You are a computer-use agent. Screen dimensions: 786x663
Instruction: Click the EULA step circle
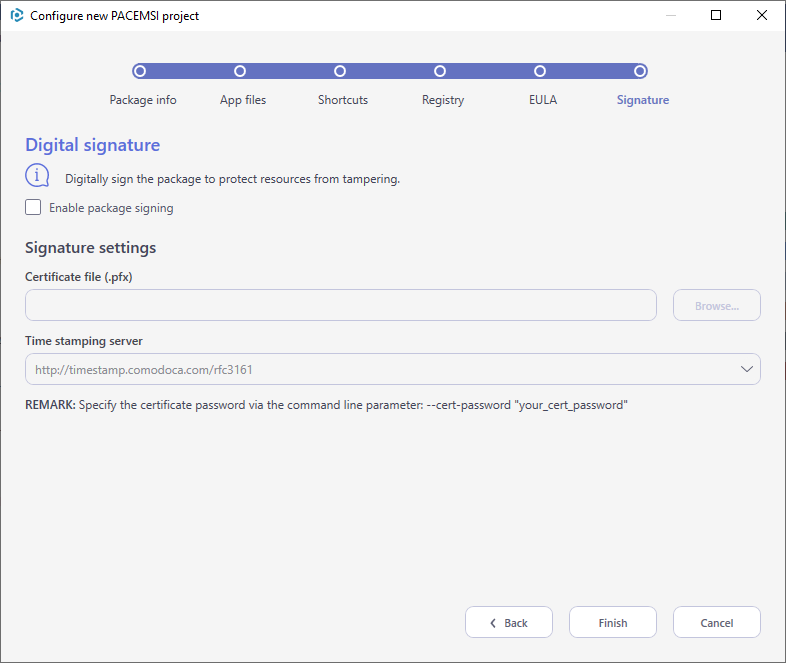(540, 71)
